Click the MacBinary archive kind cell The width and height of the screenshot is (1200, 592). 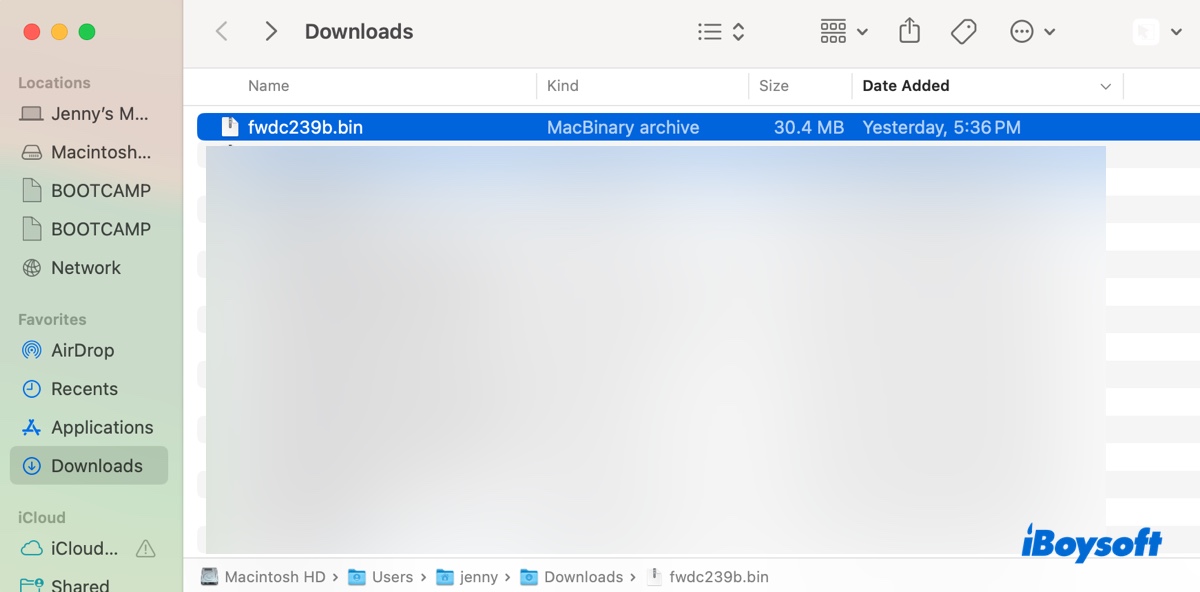click(623, 127)
